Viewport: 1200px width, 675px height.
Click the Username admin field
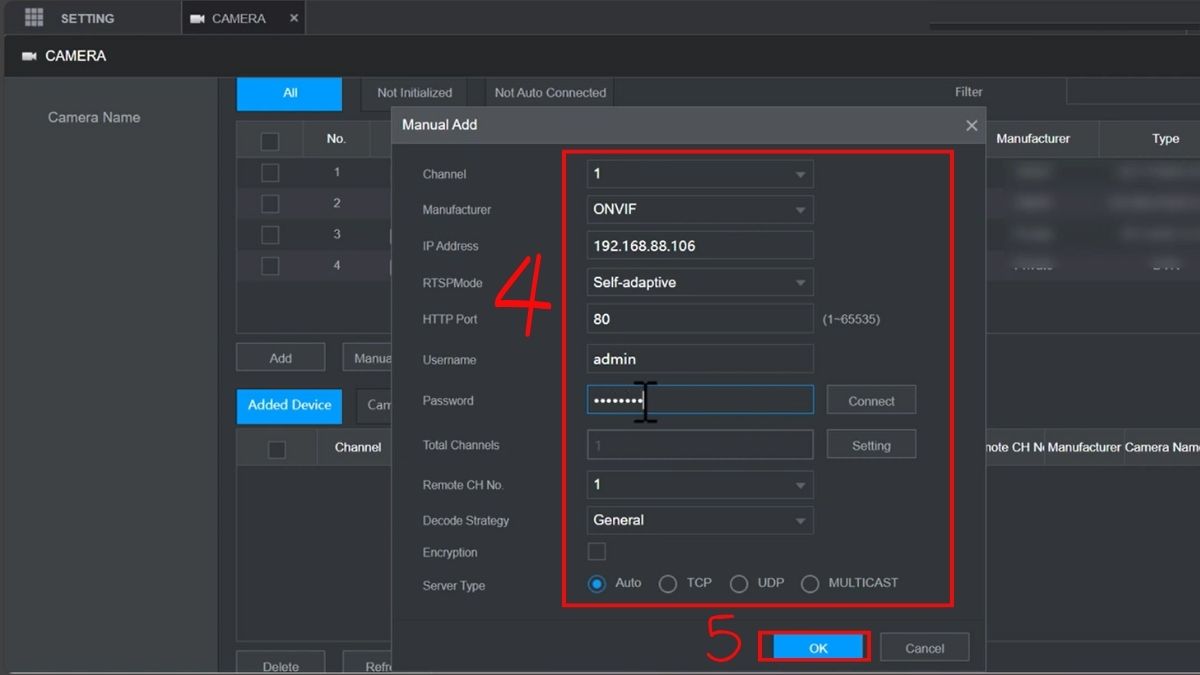(x=700, y=359)
